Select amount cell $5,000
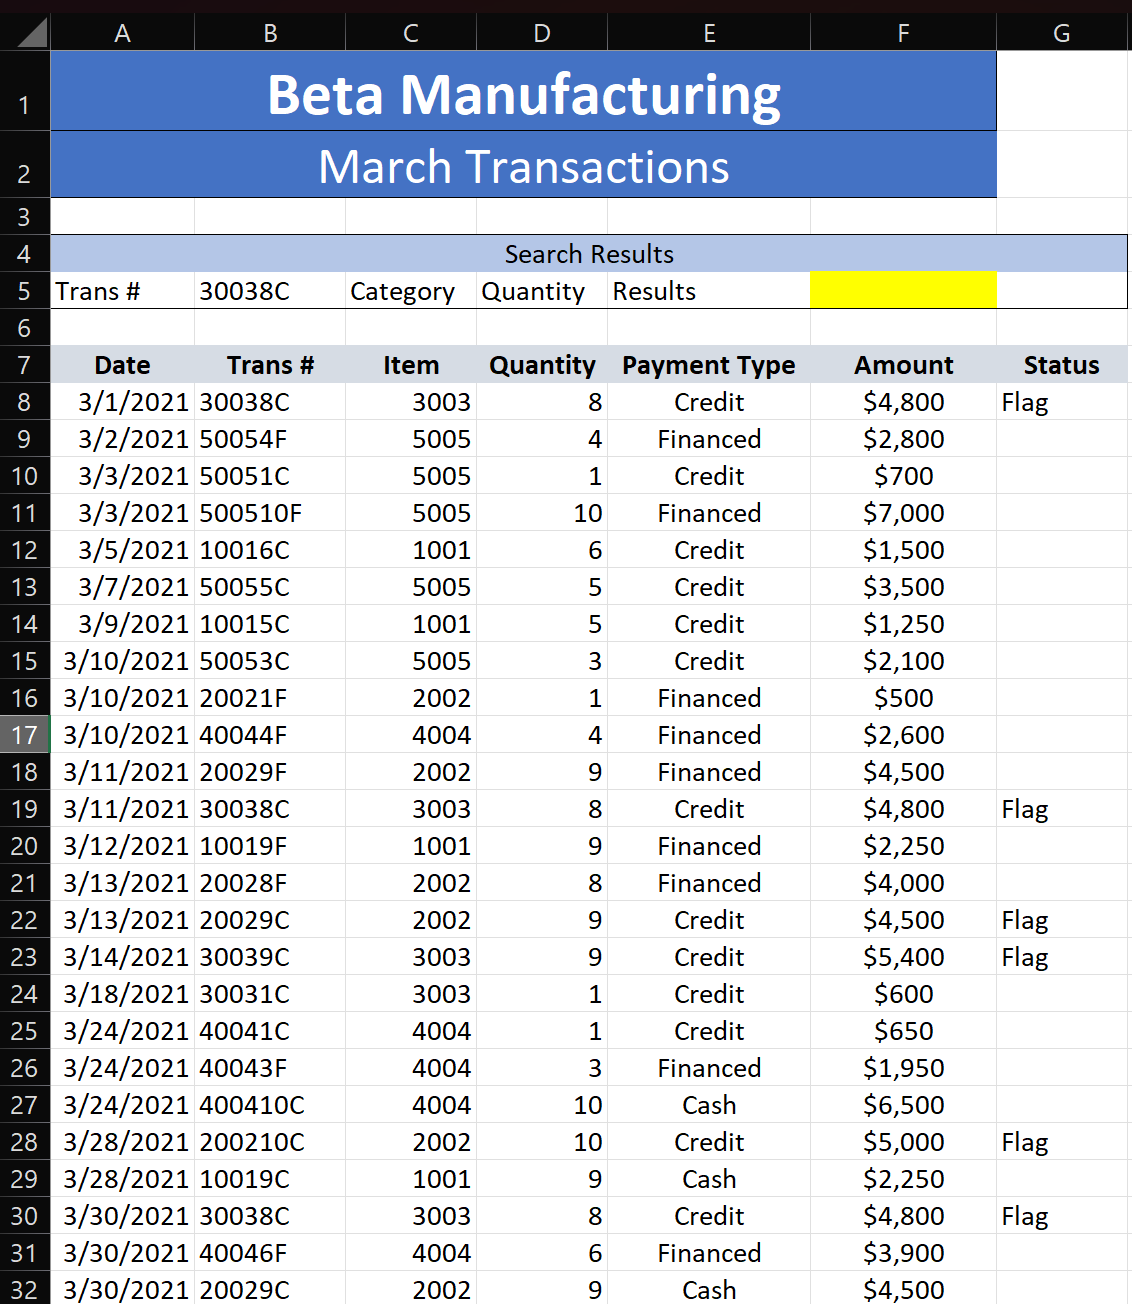Viewport: 1132px width, 1304px height. point(903,1142)
